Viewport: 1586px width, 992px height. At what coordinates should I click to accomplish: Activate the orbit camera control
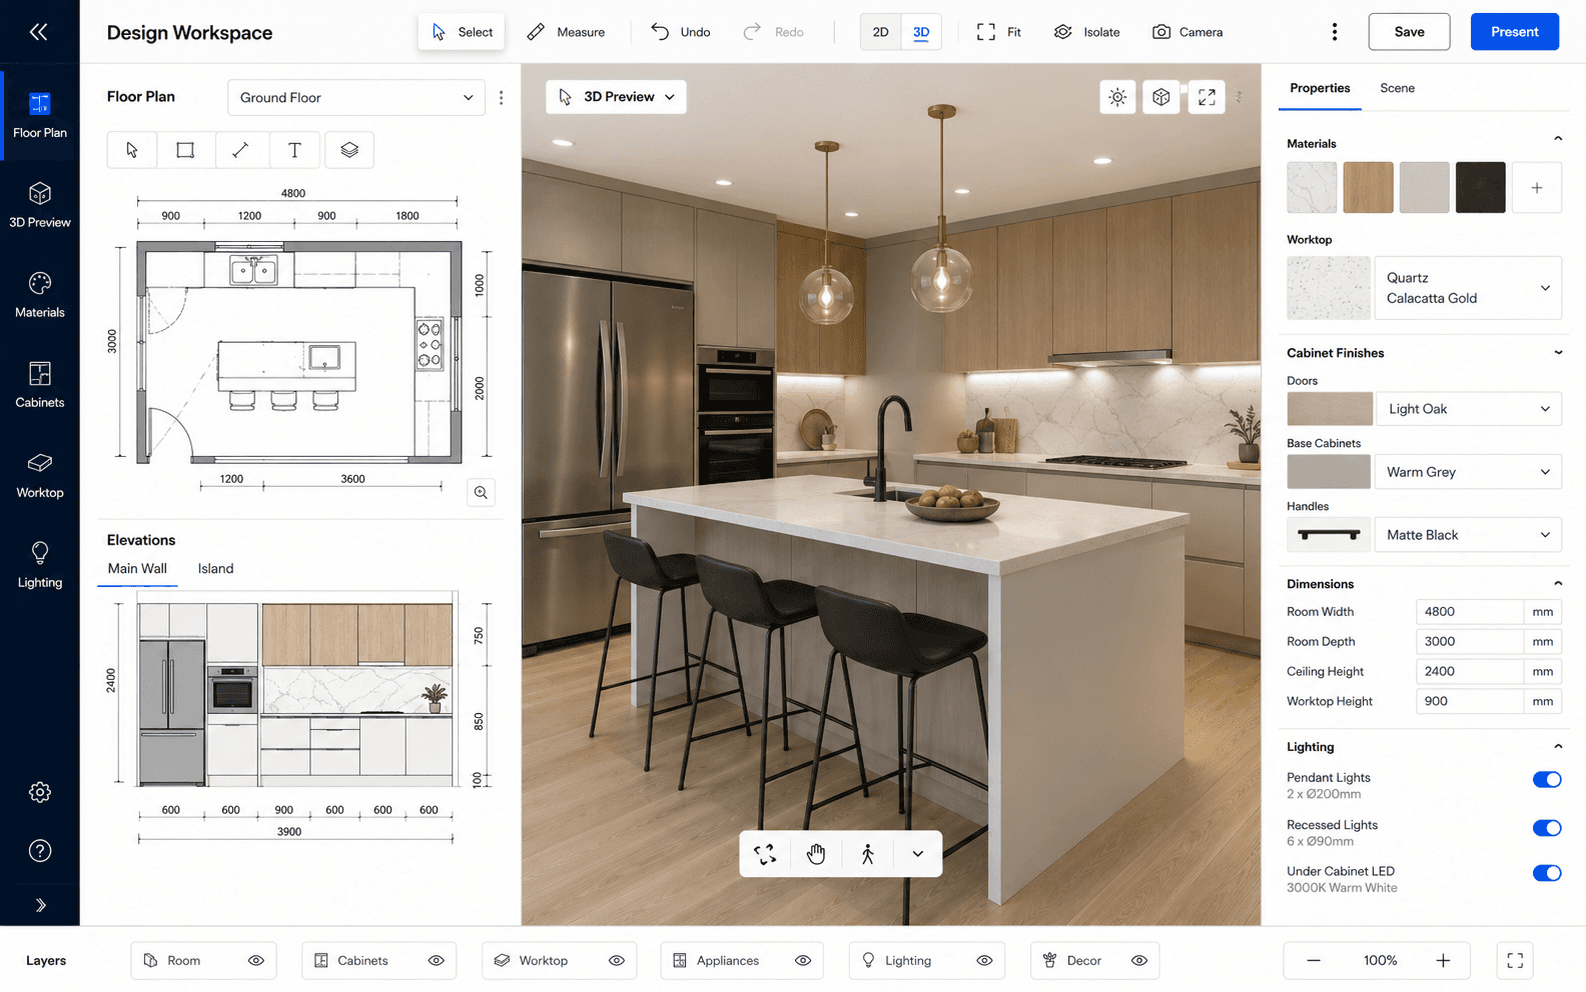pos(765,854)
